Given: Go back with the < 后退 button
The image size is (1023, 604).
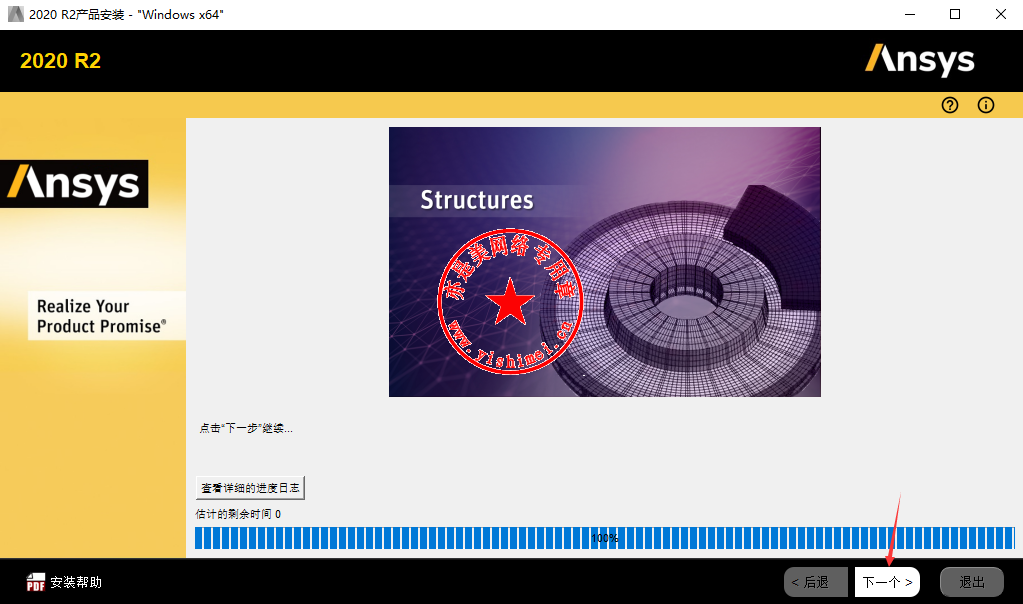Looking at the screenshot, I should 815,582.
